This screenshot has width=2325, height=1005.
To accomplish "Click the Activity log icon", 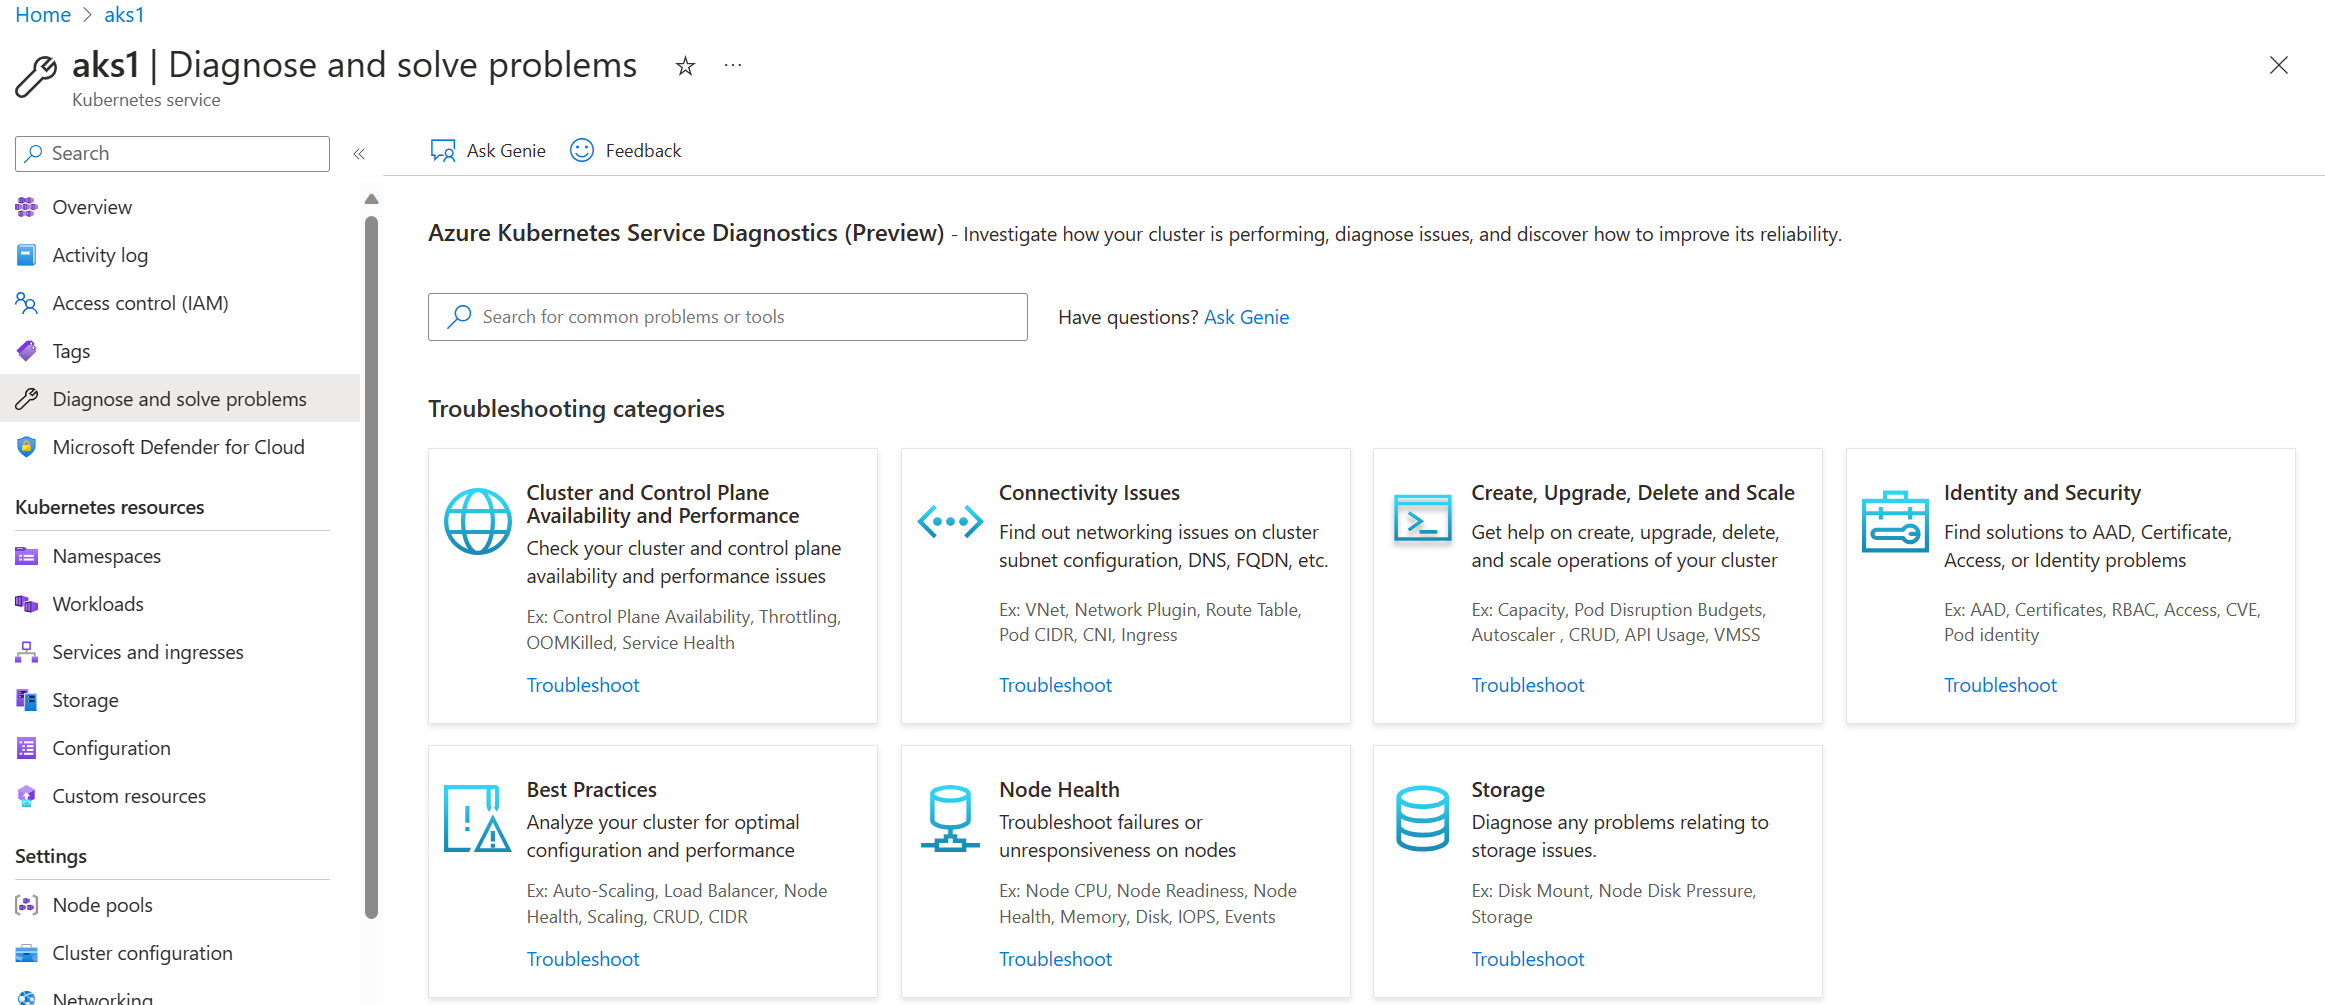I will 27,255.
